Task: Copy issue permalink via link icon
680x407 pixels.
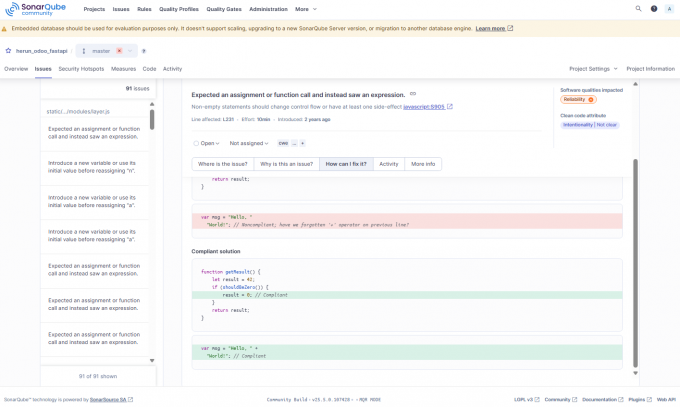Action: click(413, 94)
